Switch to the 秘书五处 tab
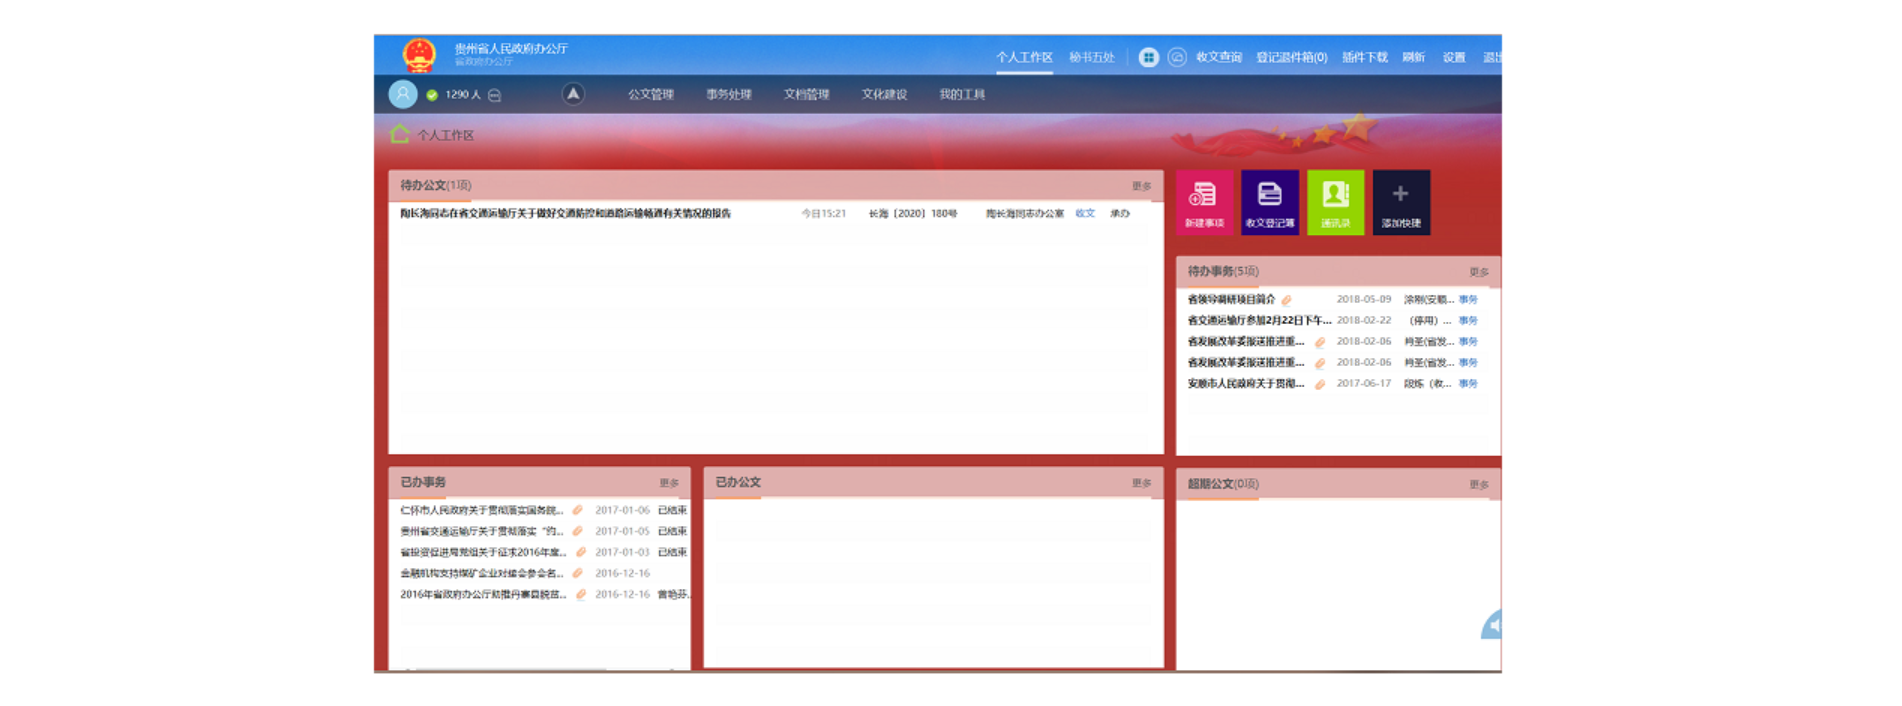The width and height of the screenshot is (1902, 706). click(x=1091, y=58)
